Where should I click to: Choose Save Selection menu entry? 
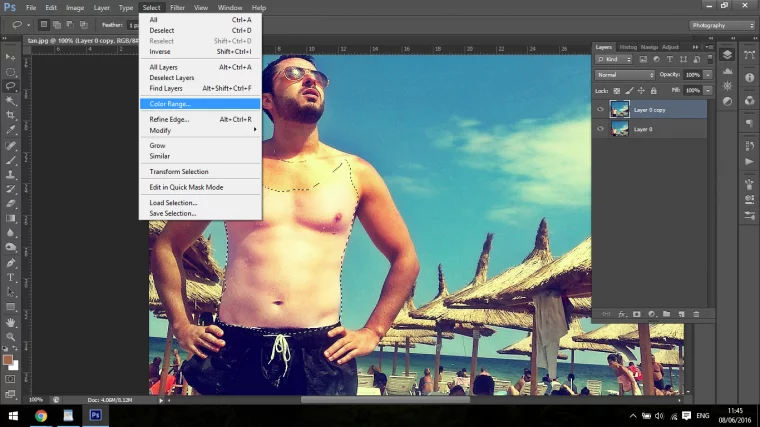[x=200, y=213]
